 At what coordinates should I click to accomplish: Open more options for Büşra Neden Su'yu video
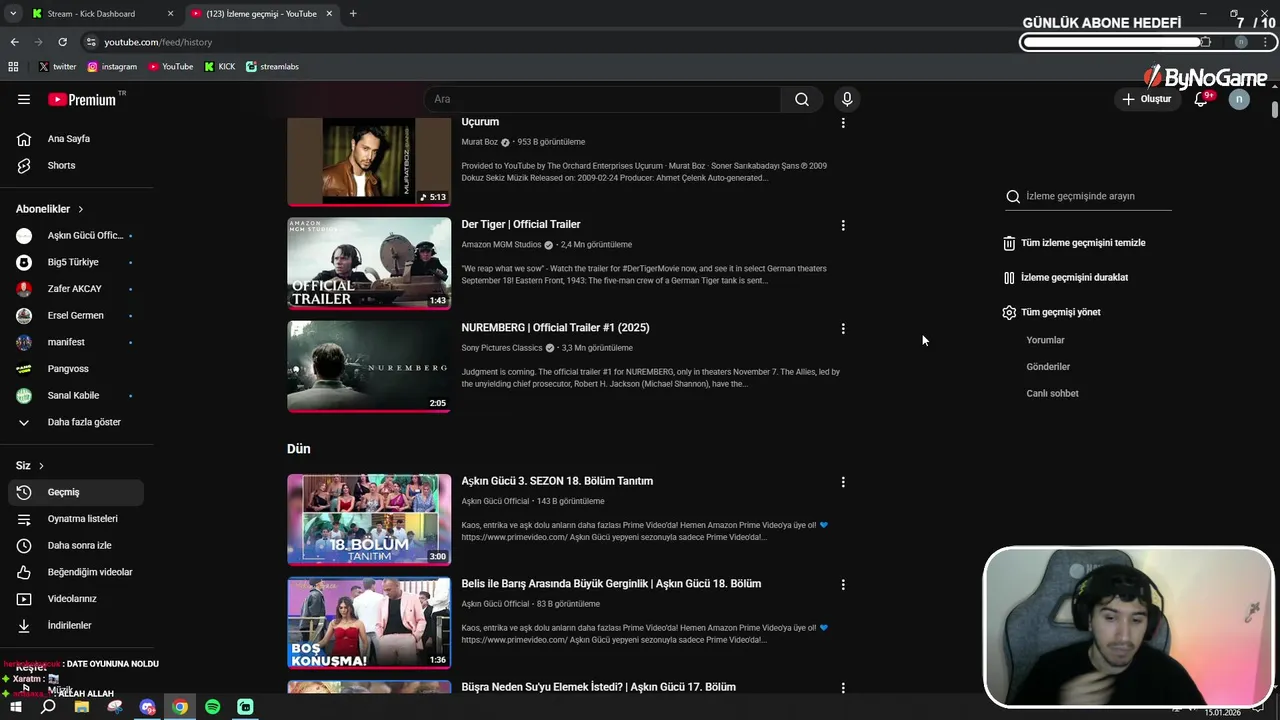pyautogui.click(x=843, y=687)
